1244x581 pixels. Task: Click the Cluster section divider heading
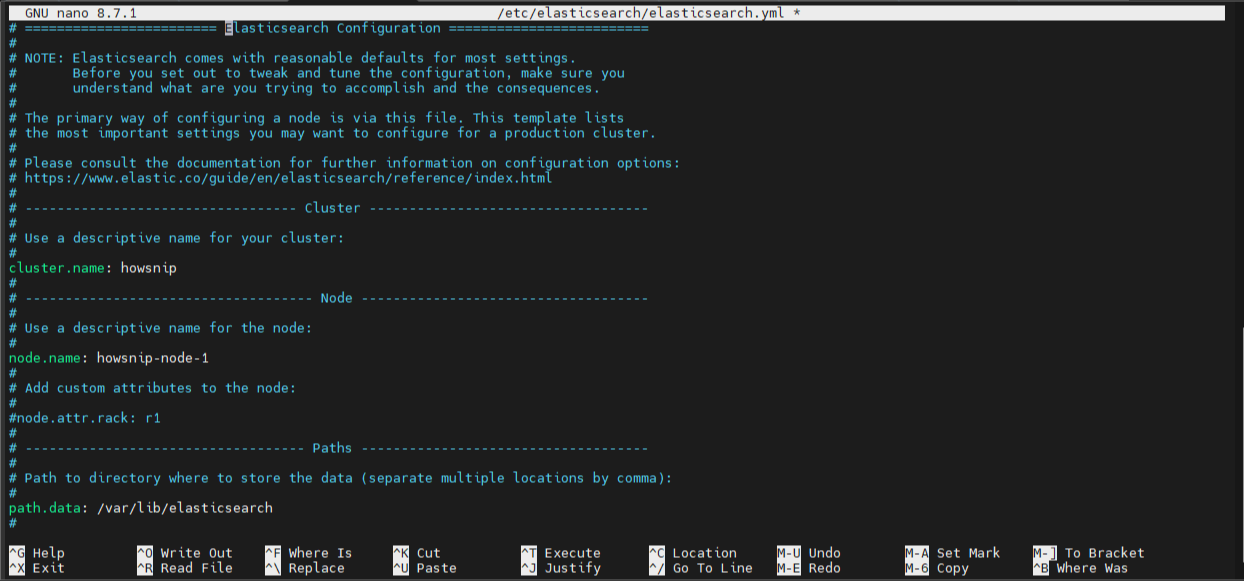(329, 208)
